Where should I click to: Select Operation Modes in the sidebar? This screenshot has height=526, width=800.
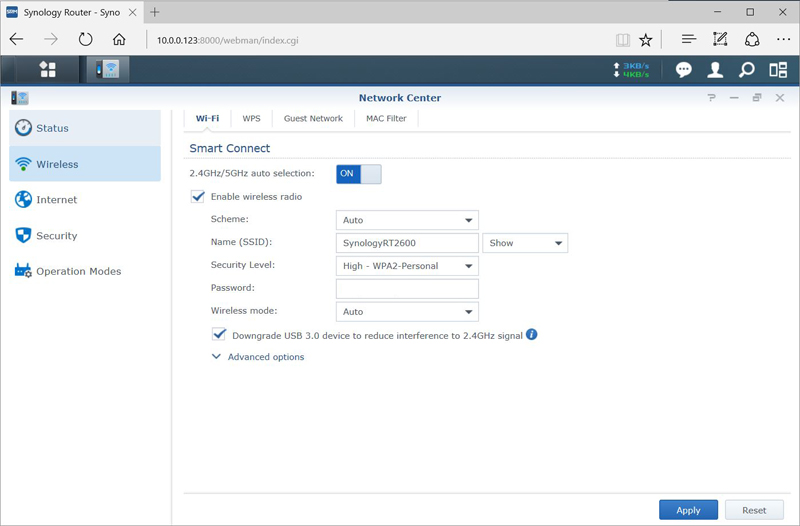tap(85, 271)
